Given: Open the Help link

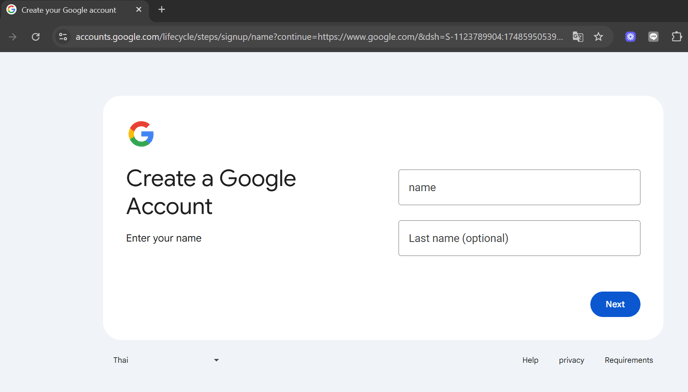Looking at the screenshot, I should coord(530,360).
